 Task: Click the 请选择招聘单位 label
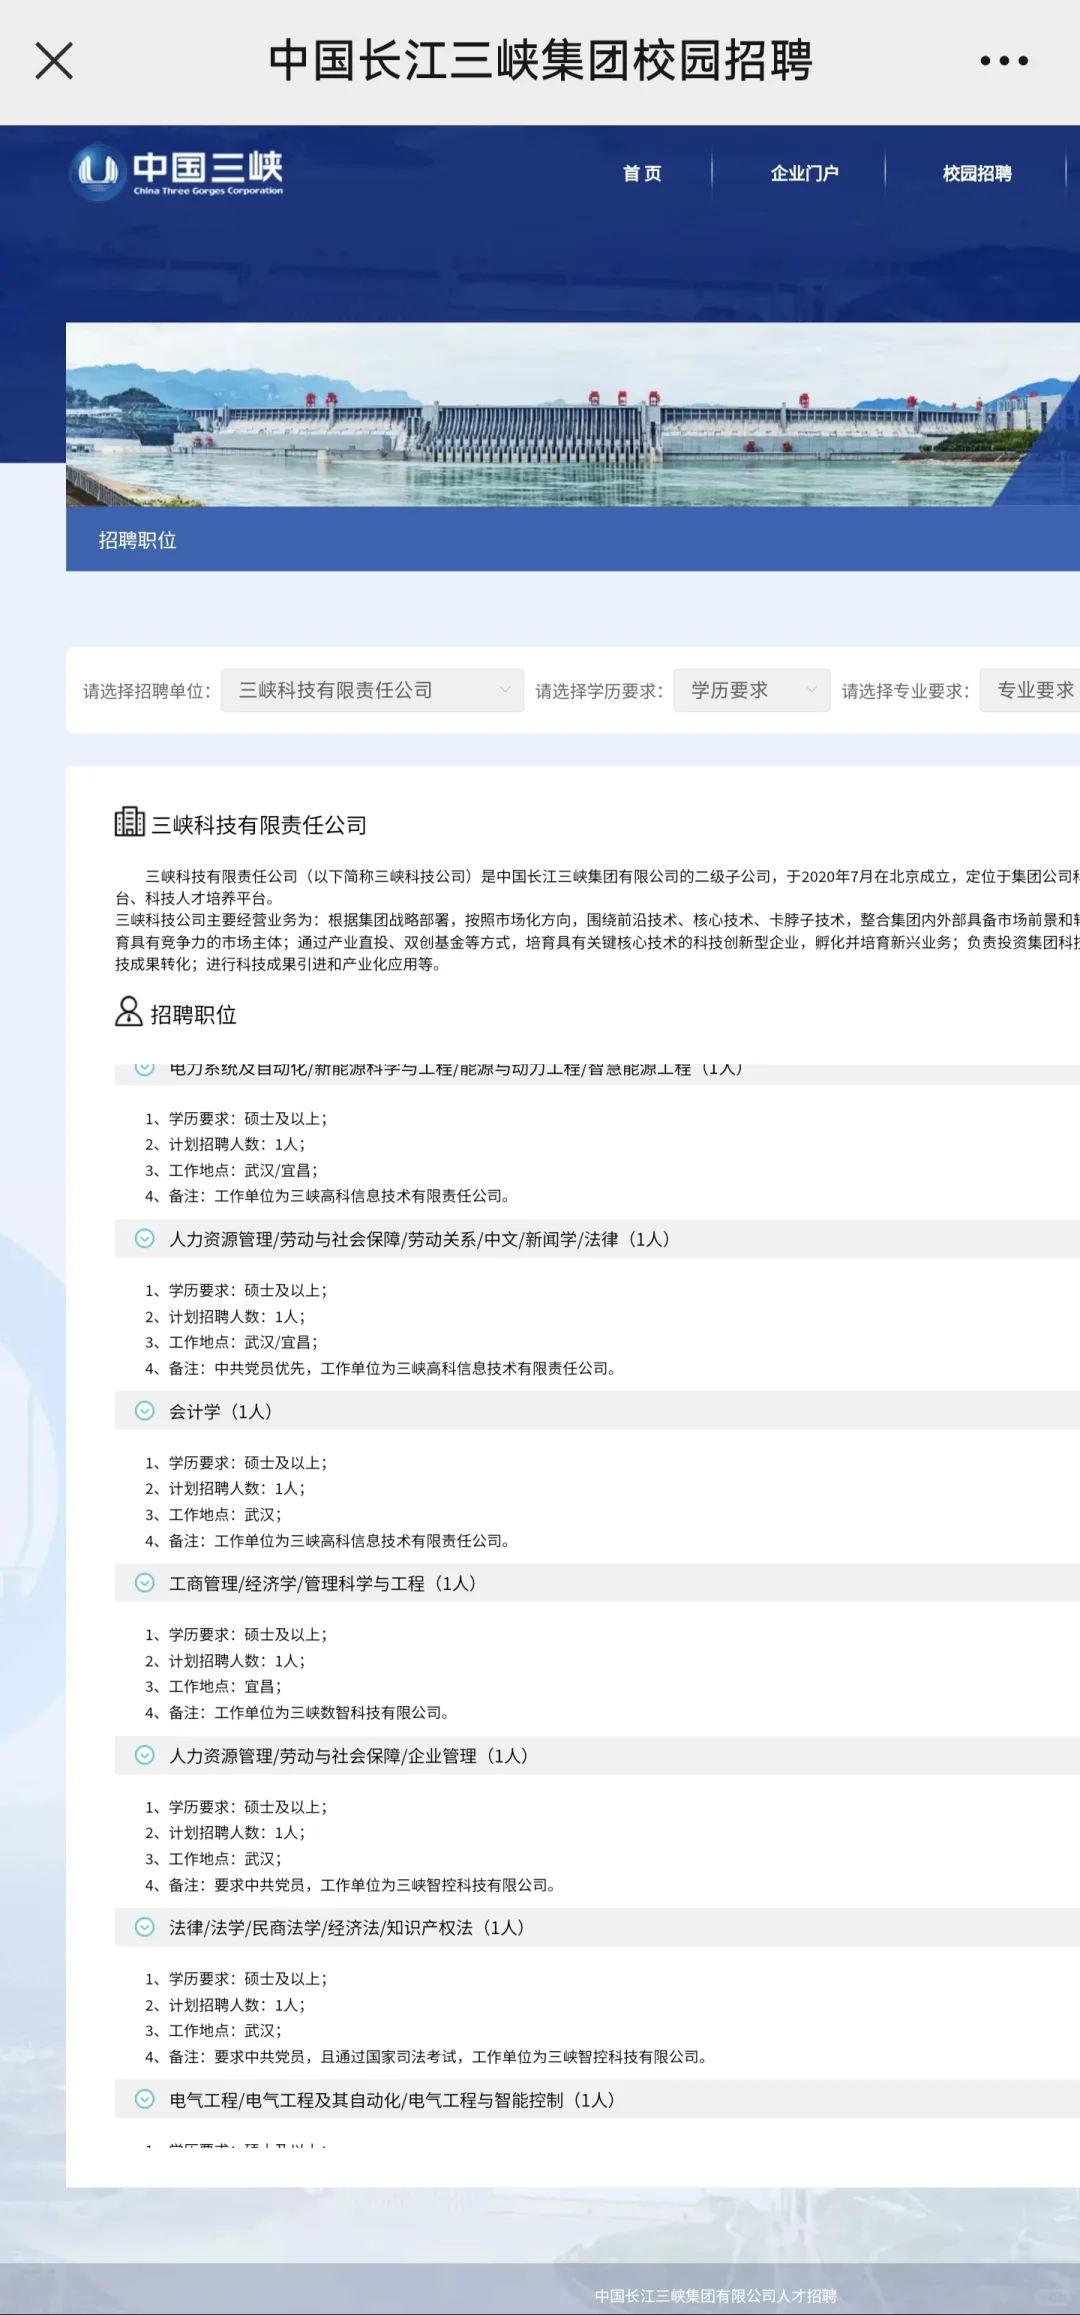pyautogui.click(x=147, y=691)
